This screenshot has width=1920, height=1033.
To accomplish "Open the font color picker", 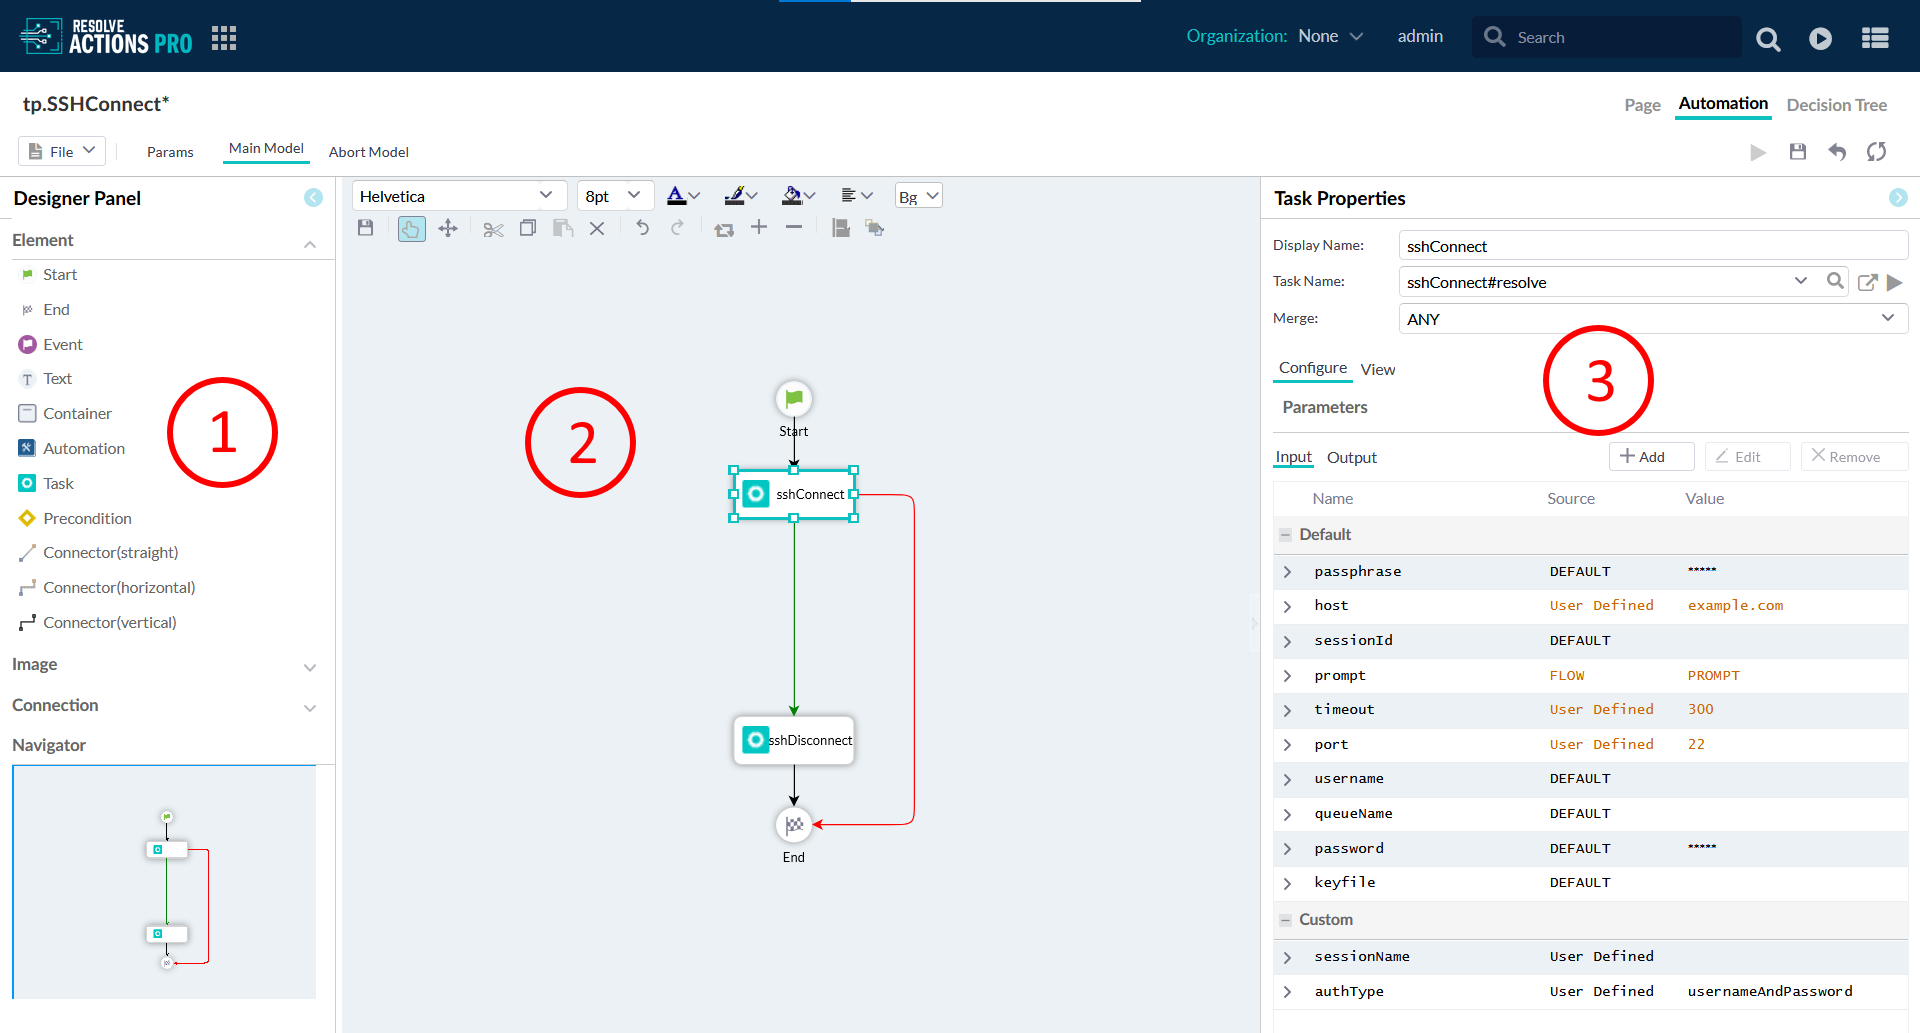I will coord(683,196).
